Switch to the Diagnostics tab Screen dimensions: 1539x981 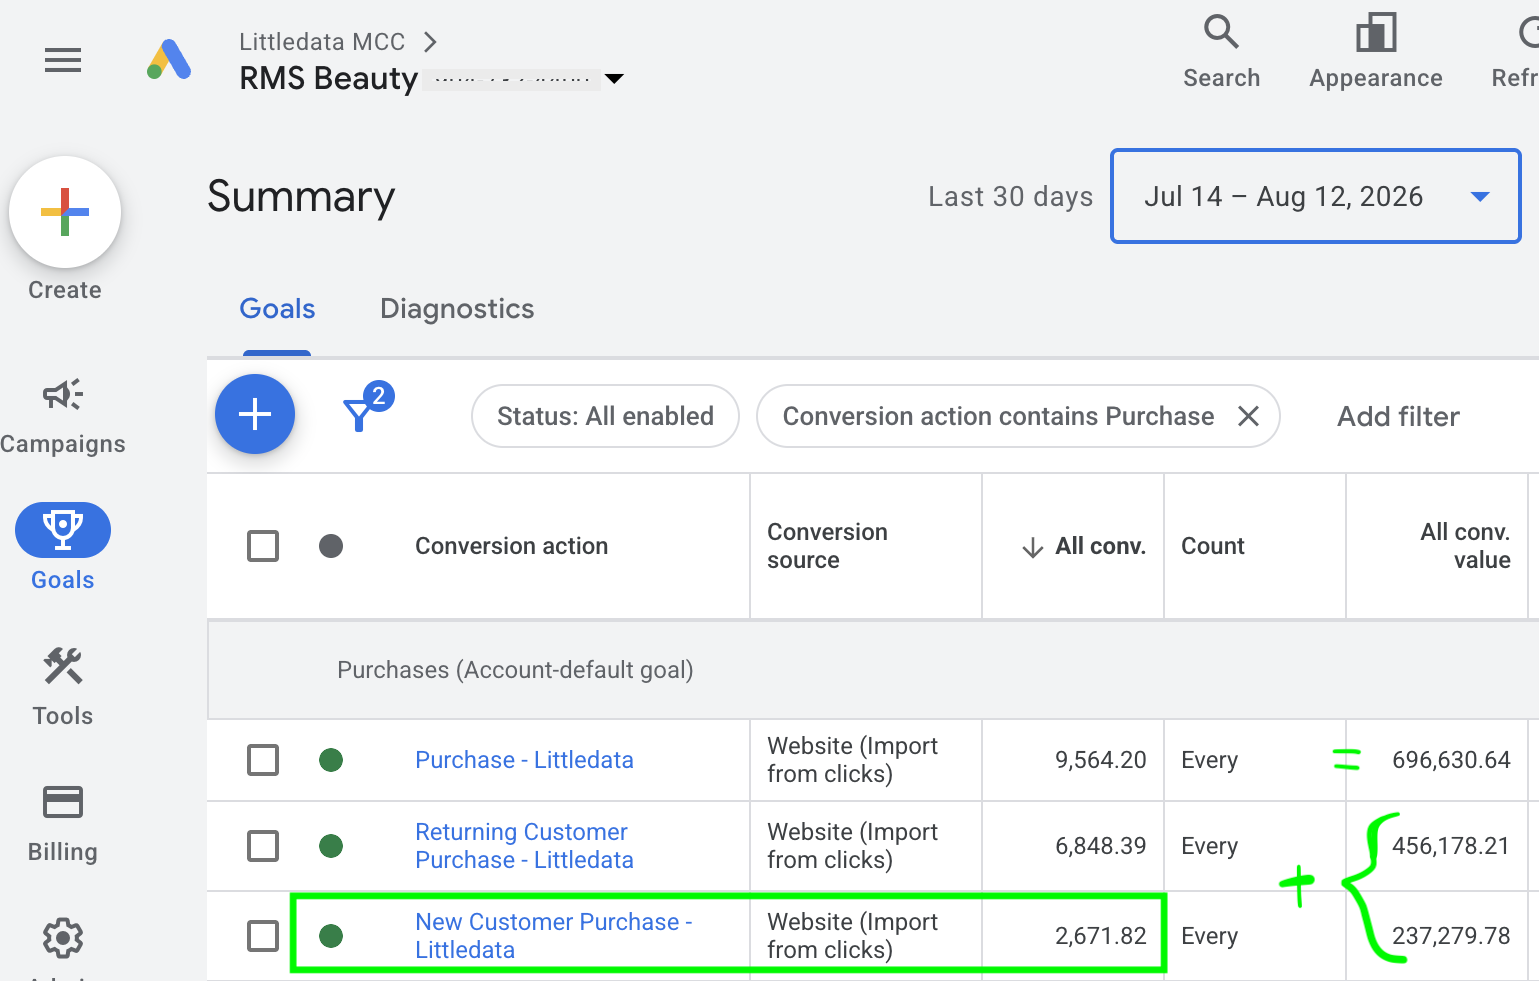[457, 309]
